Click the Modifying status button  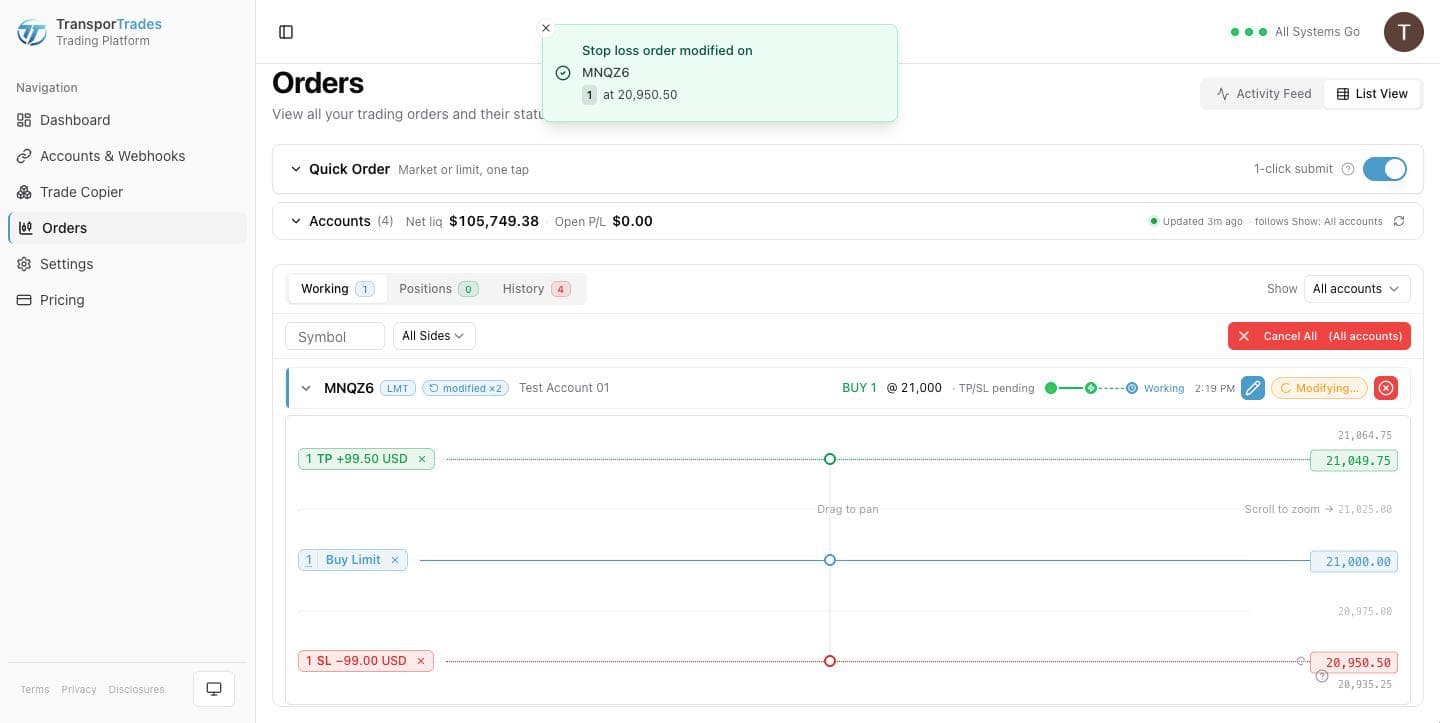1319,388
